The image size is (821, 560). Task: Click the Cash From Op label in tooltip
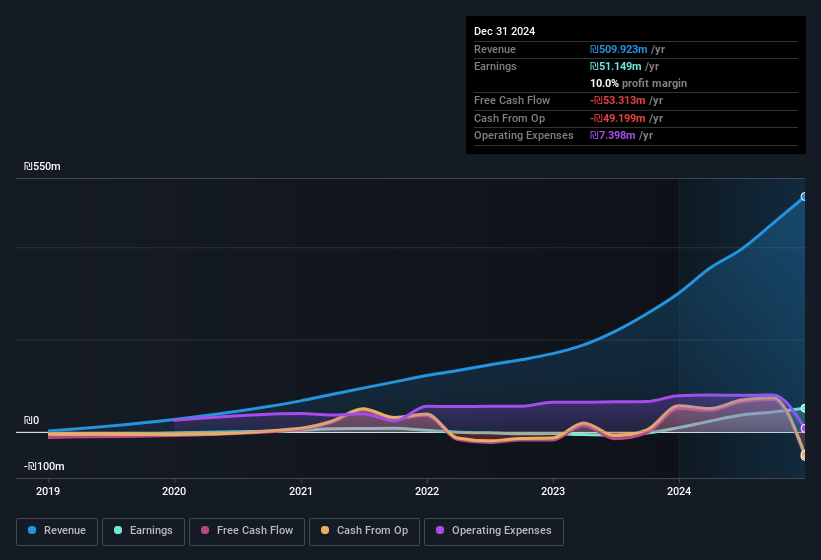[509, 118]
